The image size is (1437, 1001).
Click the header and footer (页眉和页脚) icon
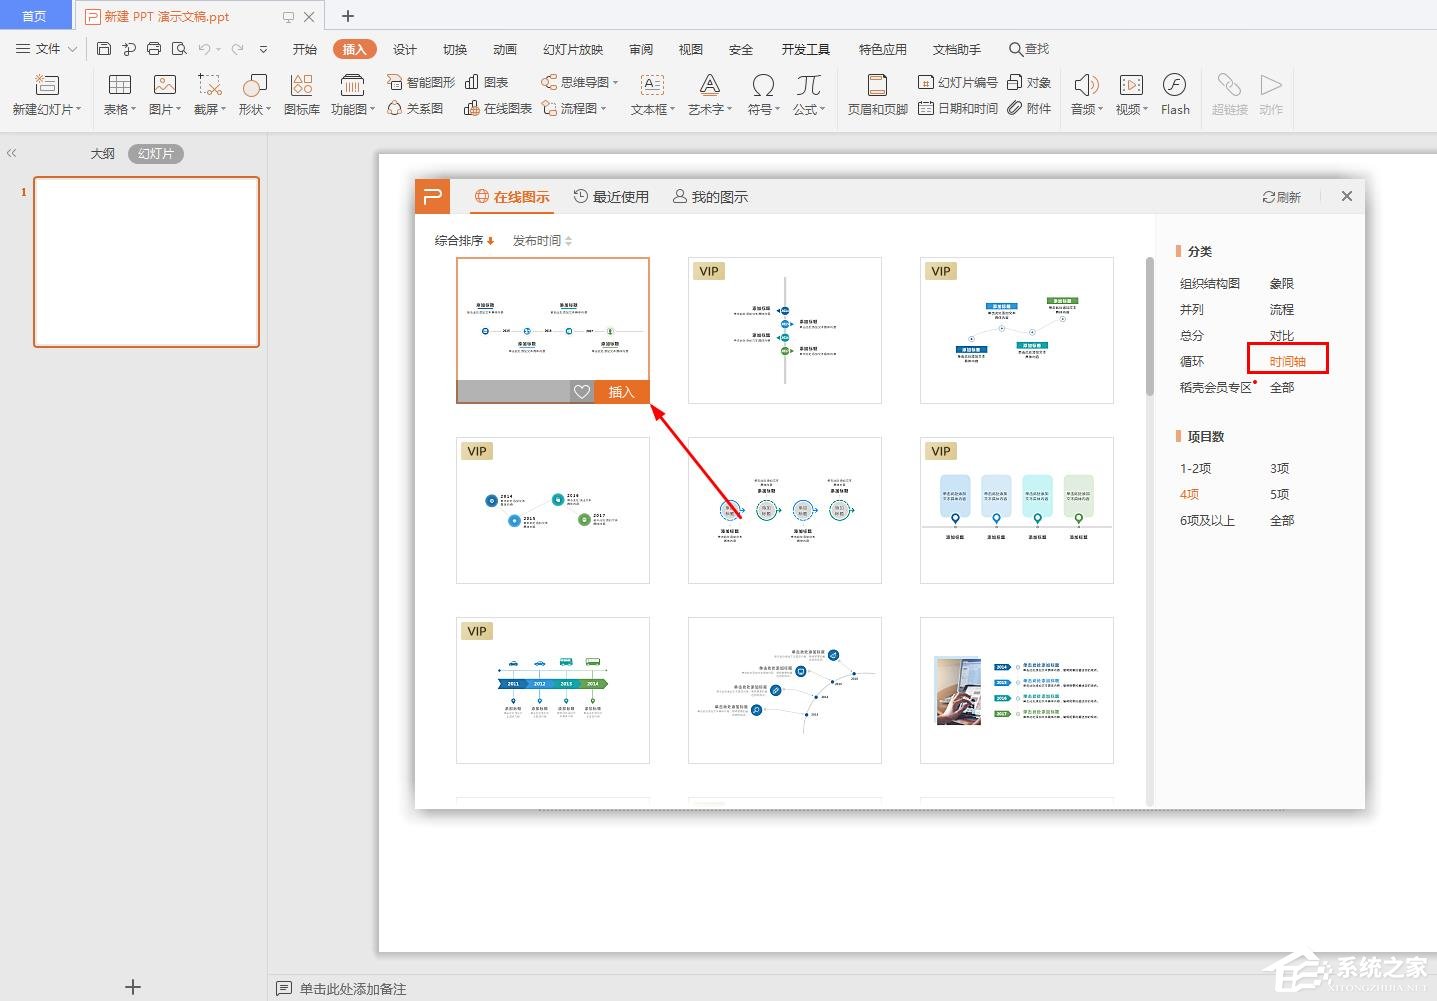(877, 94)
